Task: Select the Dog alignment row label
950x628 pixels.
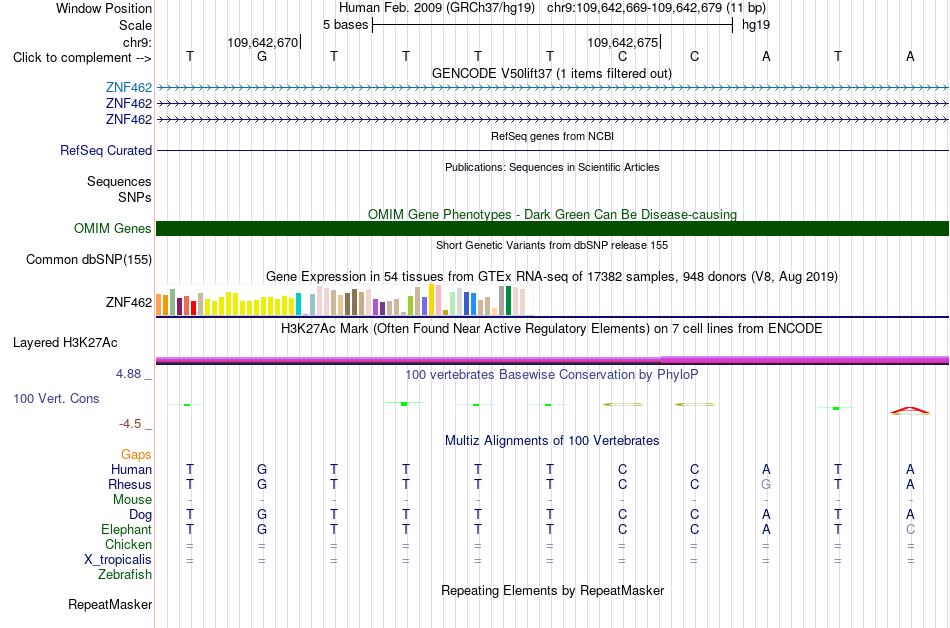Action: 140,515
